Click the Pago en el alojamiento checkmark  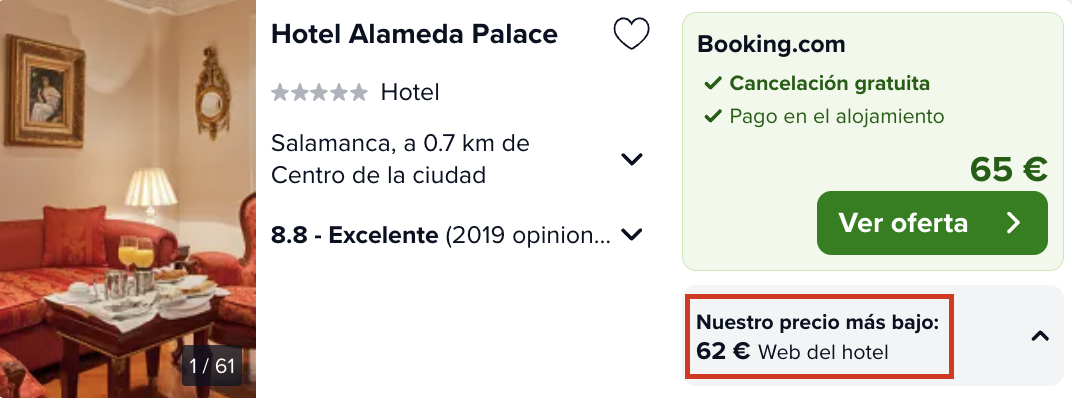pyautogui.click(x=713, y=116)
